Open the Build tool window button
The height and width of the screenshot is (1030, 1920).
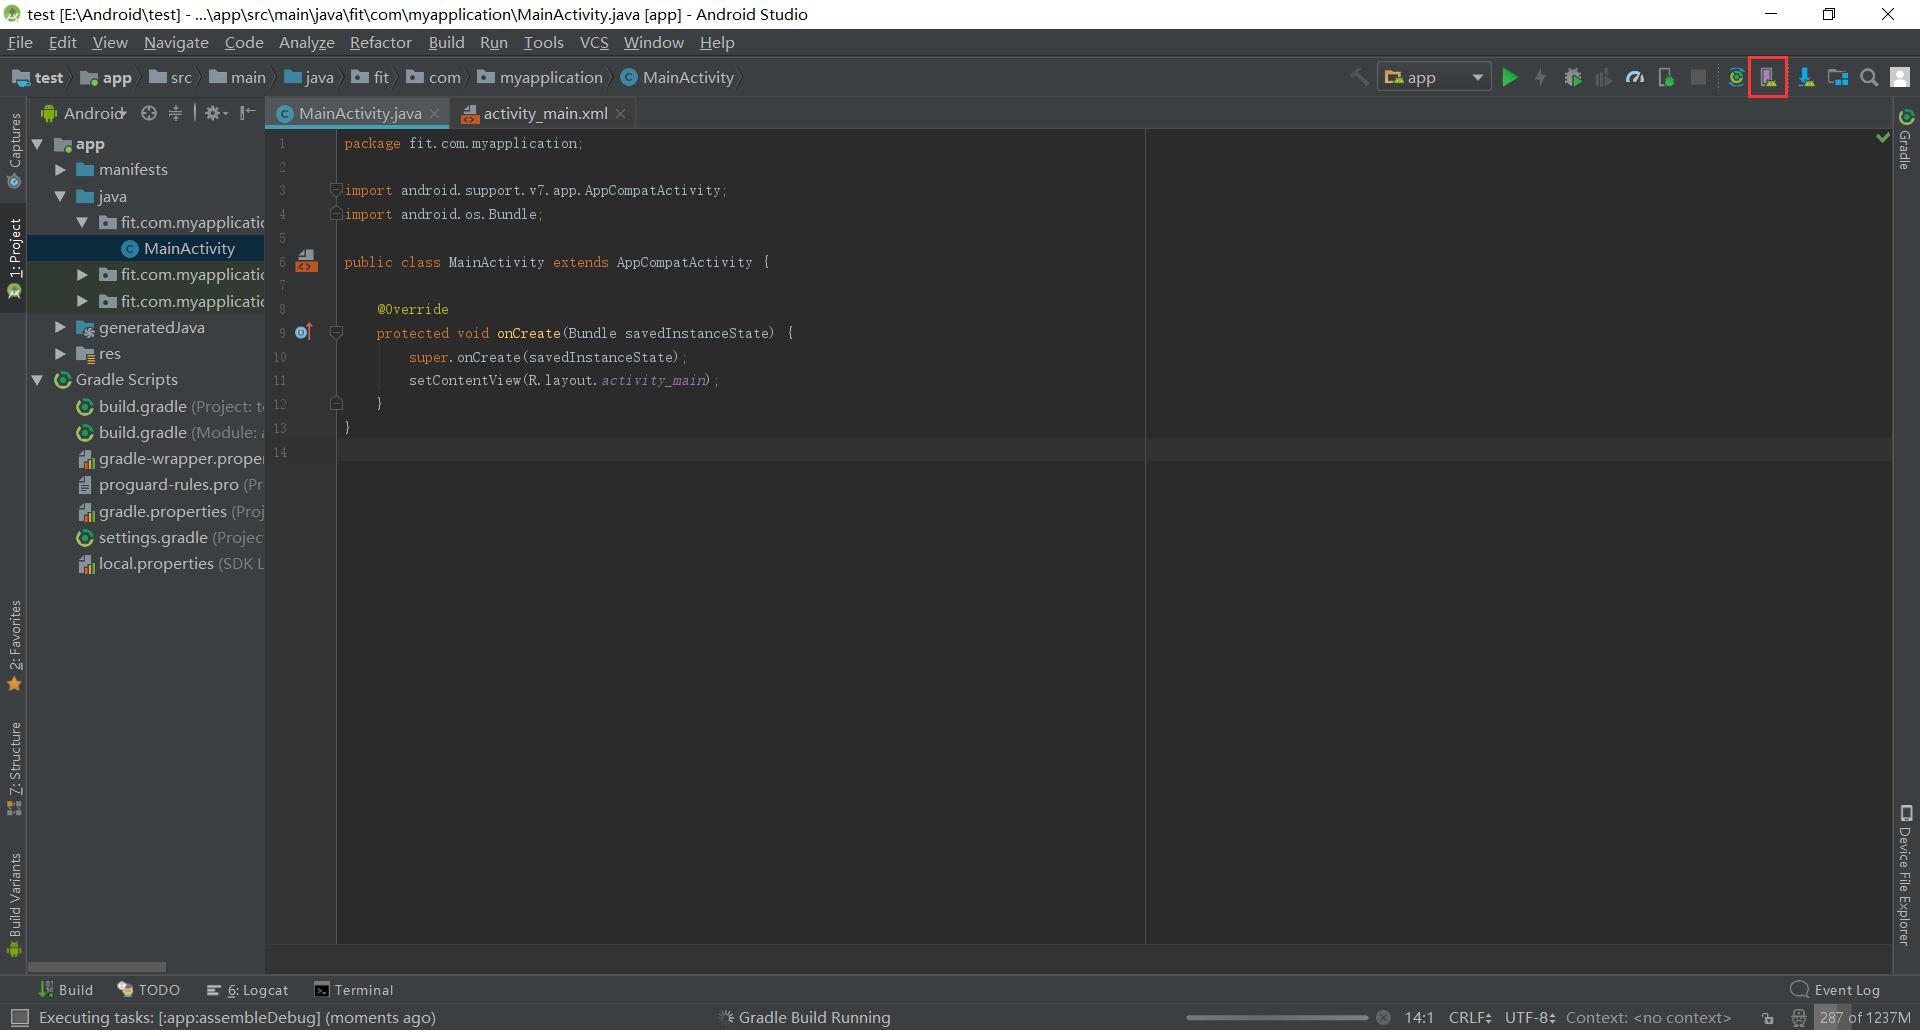pos(65,990)
